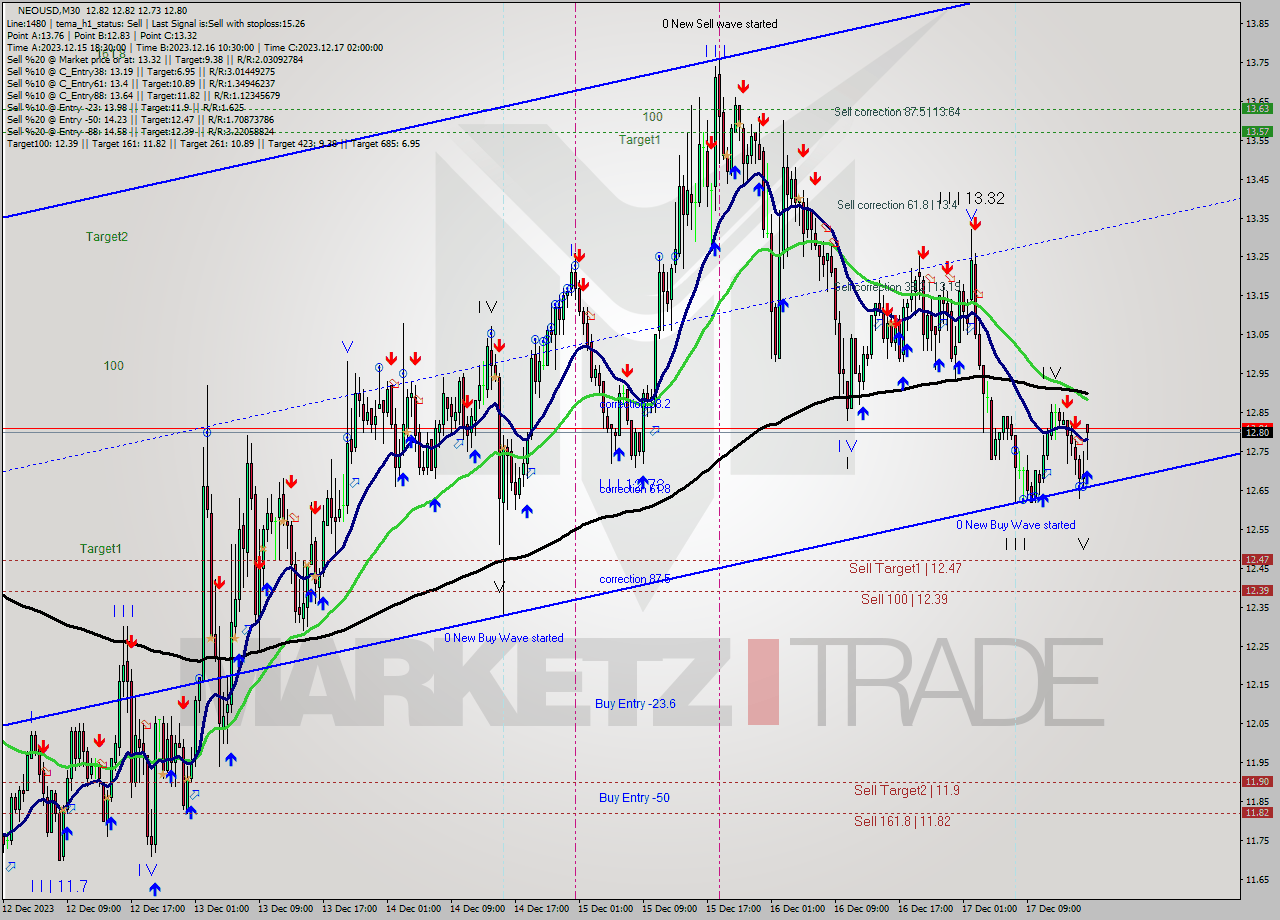Click the 'Sell 161.8 | 11.82' label

coord(902,821)
